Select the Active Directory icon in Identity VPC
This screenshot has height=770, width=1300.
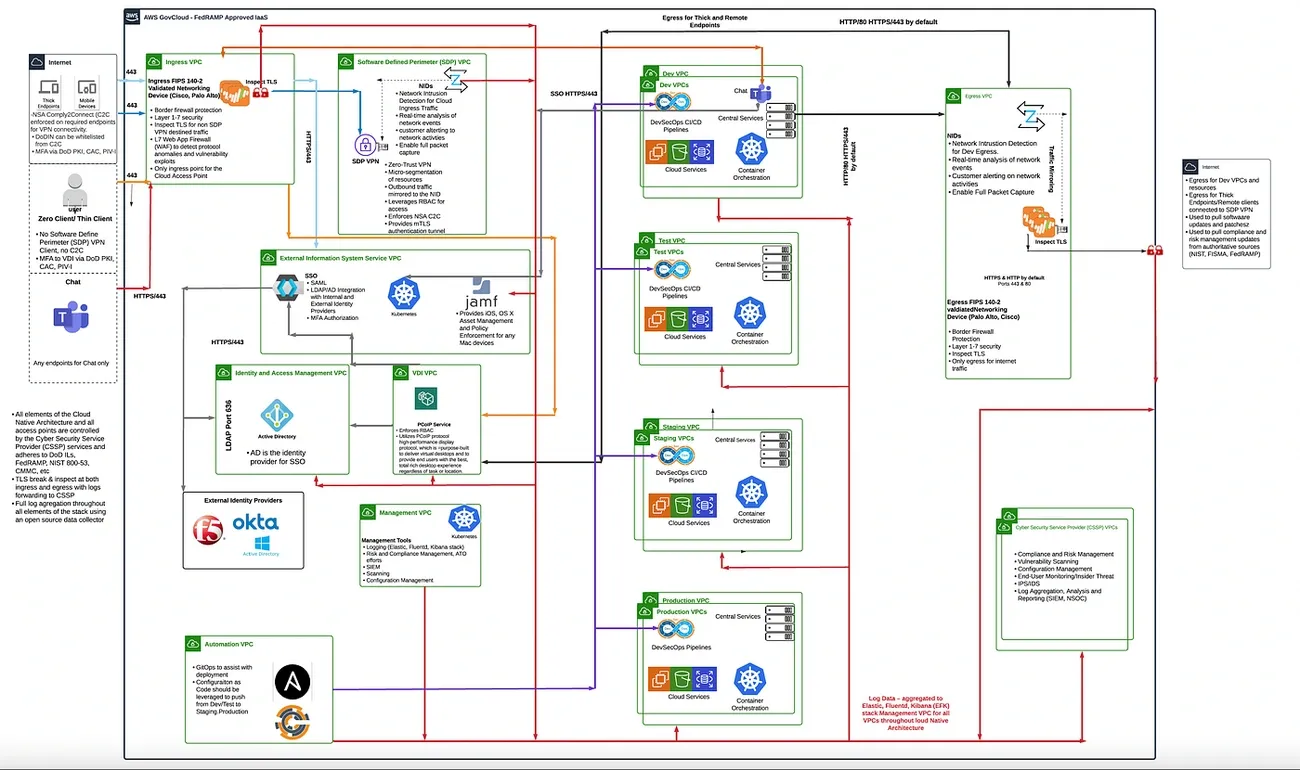click(276, 415)
